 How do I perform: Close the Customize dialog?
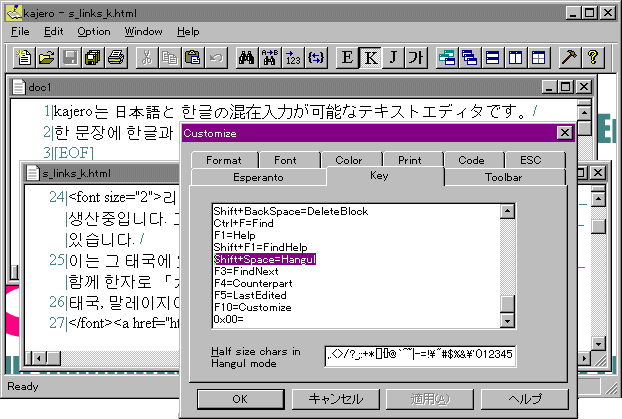[564, 133]
